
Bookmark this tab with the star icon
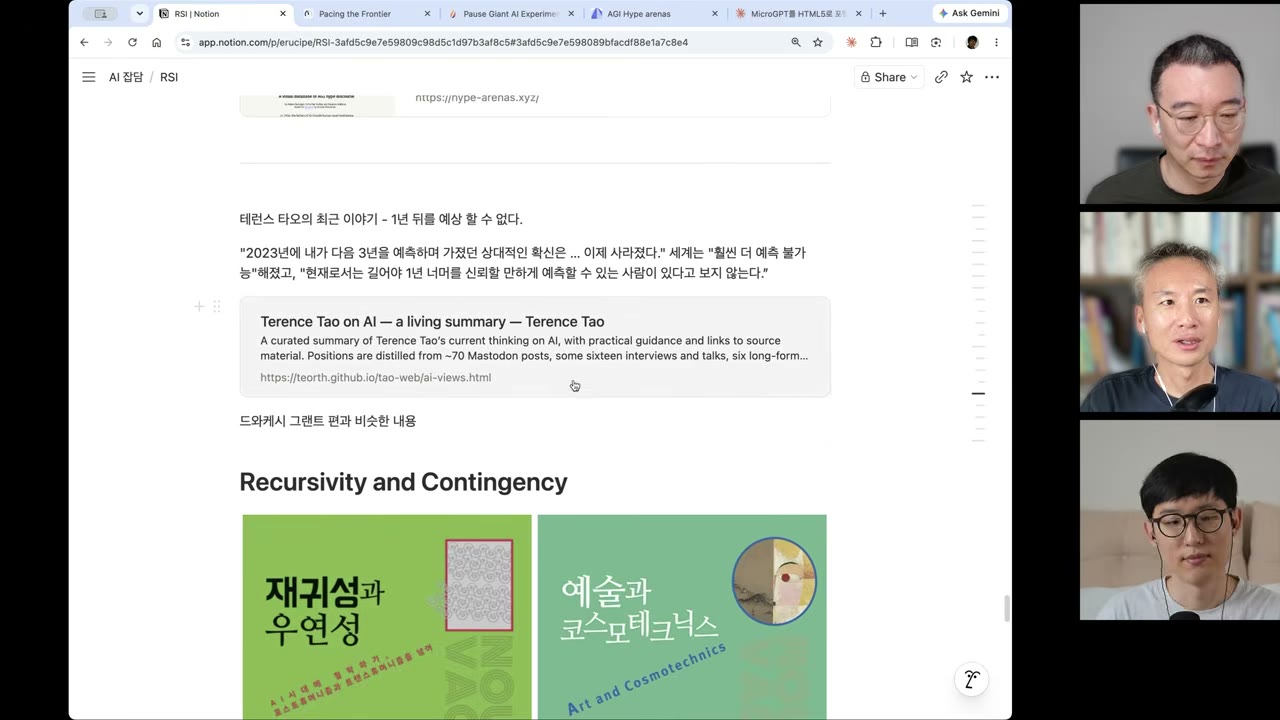coord(818,42)
